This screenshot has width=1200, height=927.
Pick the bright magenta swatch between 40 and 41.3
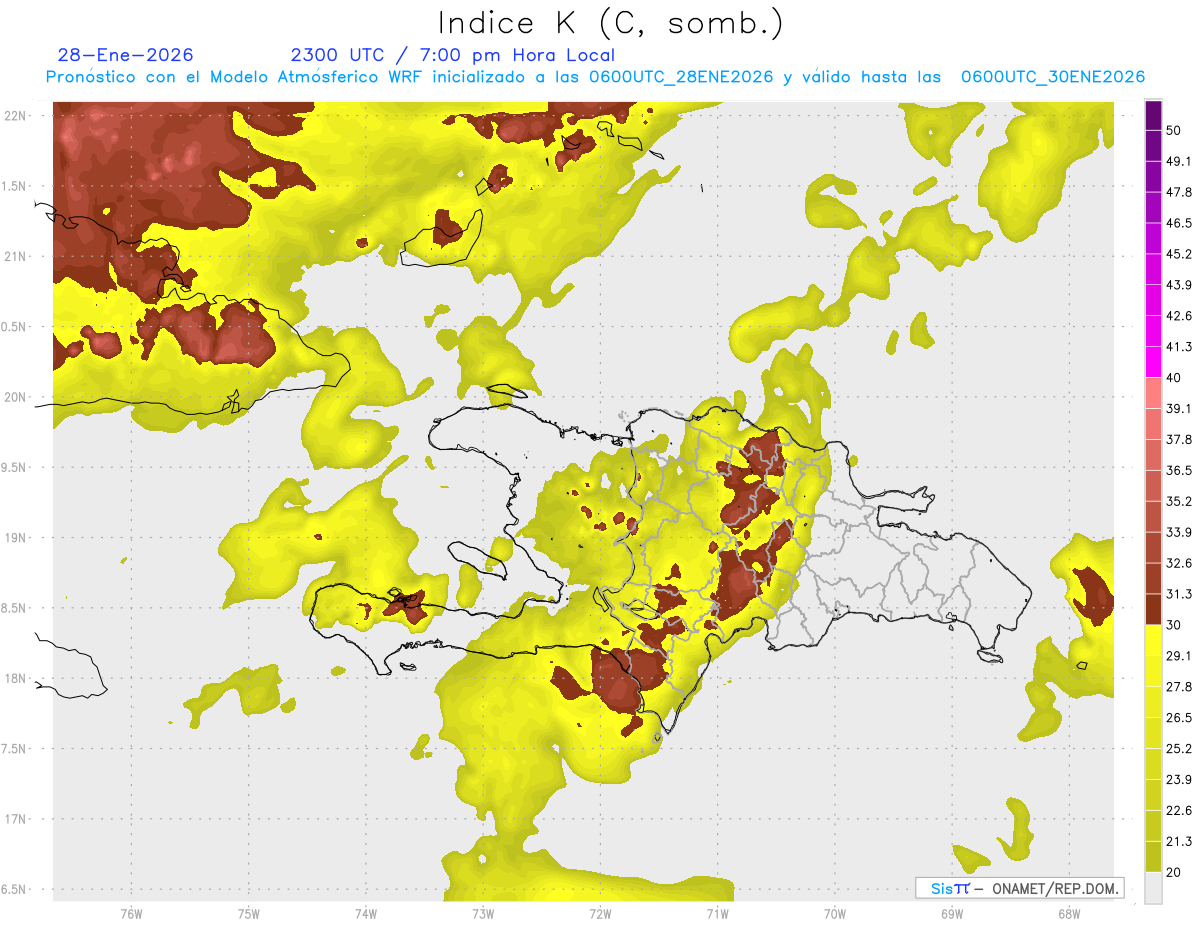pos(1153,362)
